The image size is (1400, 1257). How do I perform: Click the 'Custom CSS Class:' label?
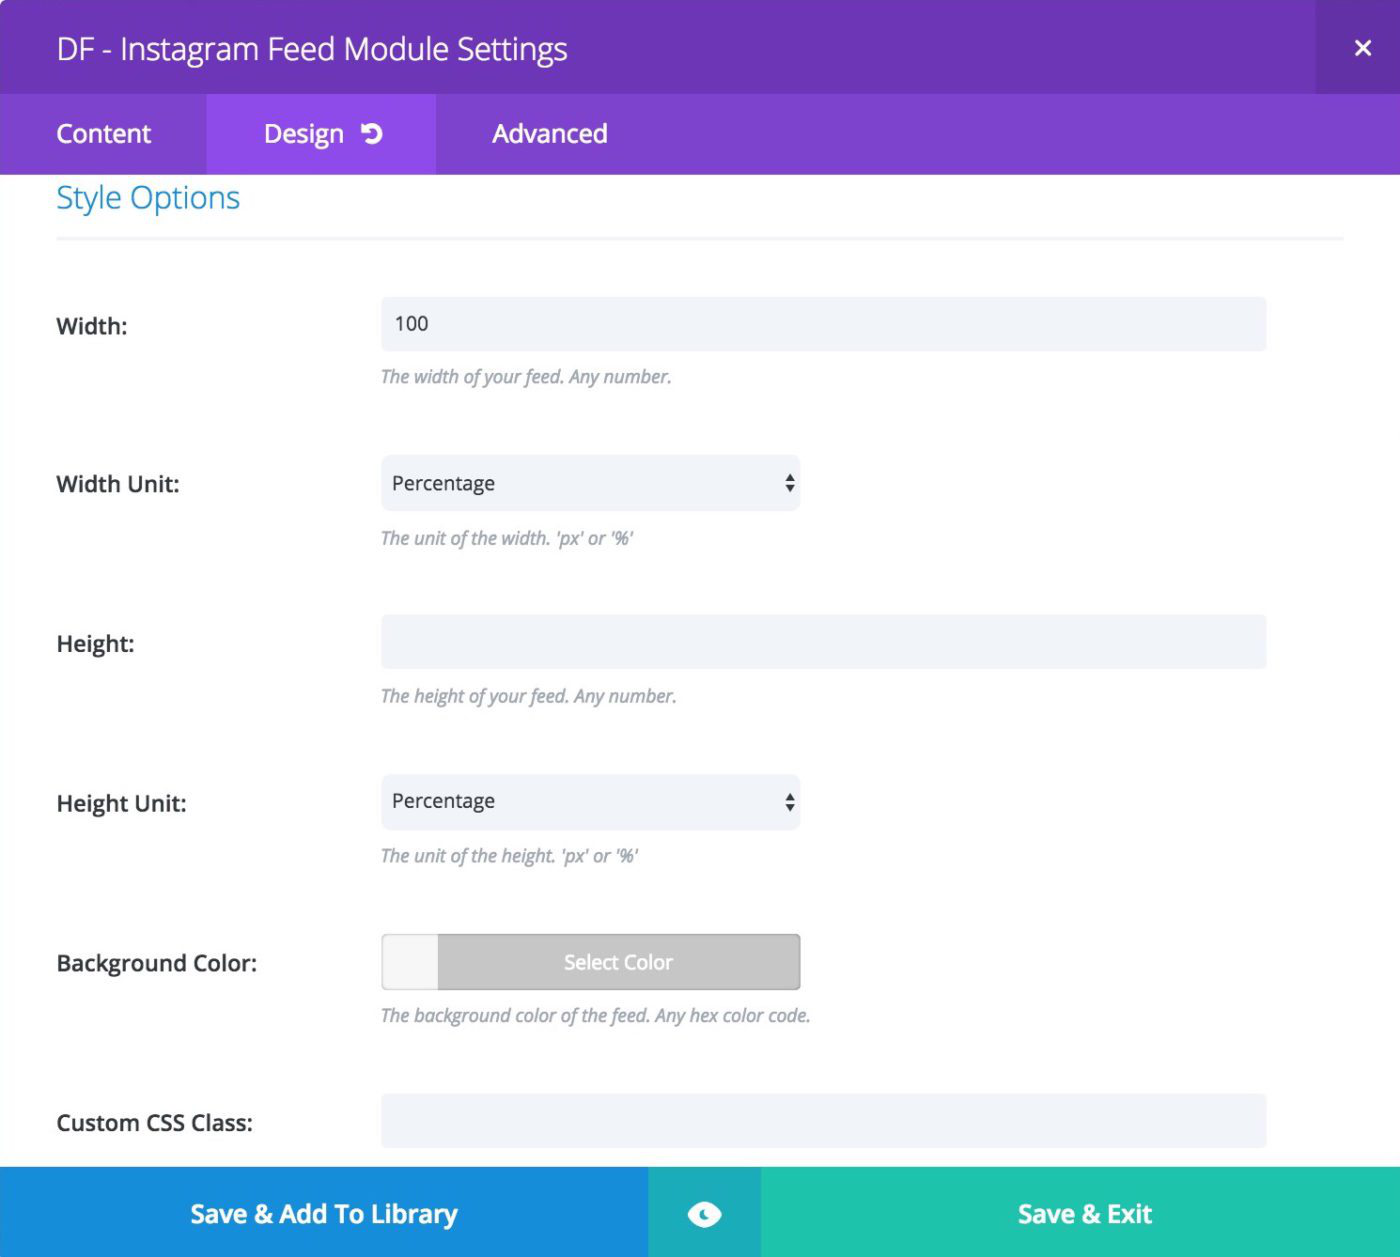point(155,1123)
